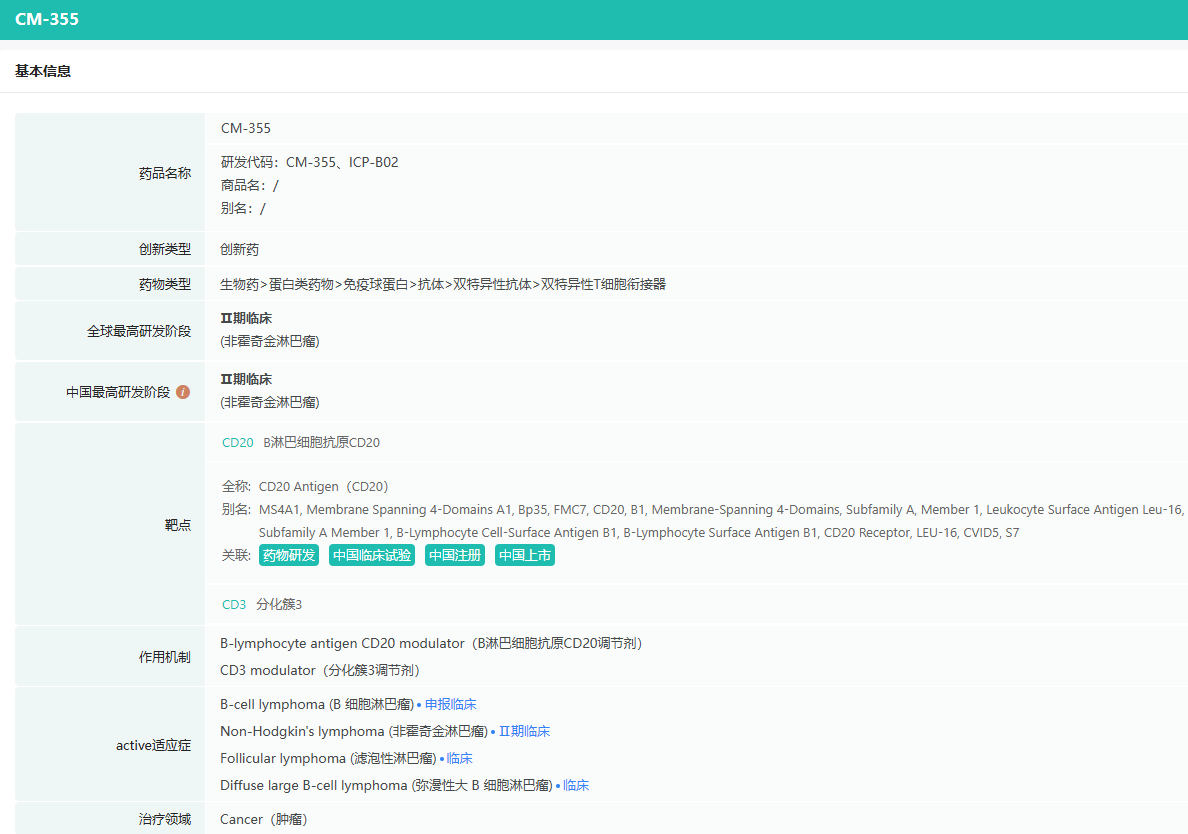
Task: Open the CD20 target link
Action: [x=237, y=442]
